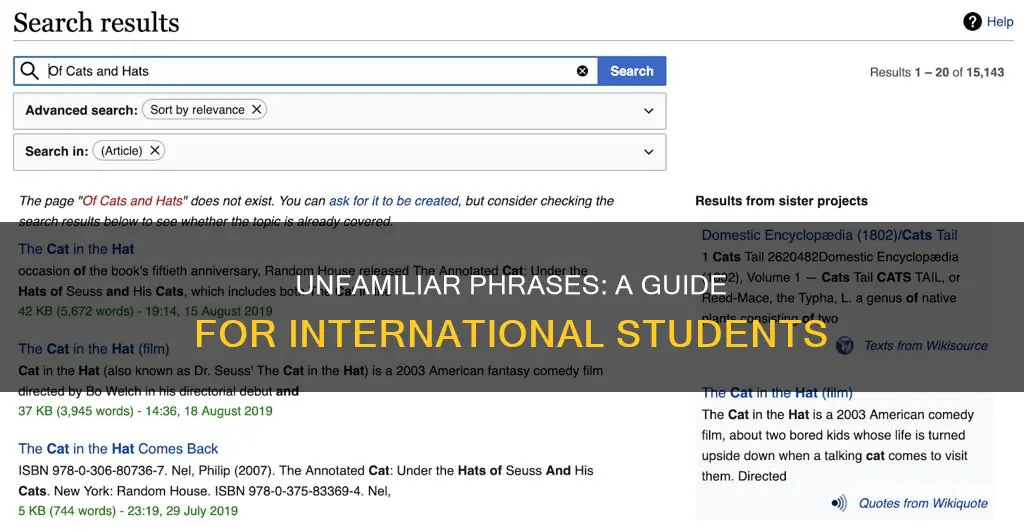The width and height of the screenshot is (1024, 531).
Task: Click '37 KB (3,945 words) - 14:36, 18 August 2019'
Action: coord(146,411)
